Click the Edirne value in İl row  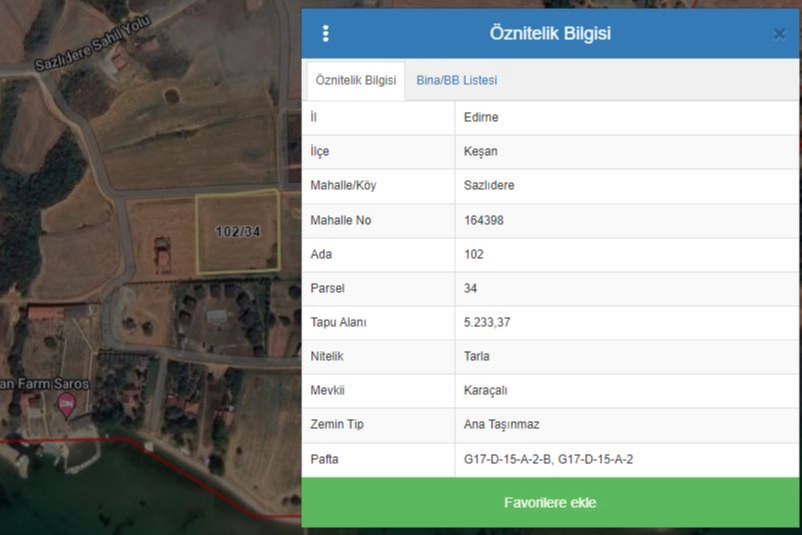(x=481, y=118)
